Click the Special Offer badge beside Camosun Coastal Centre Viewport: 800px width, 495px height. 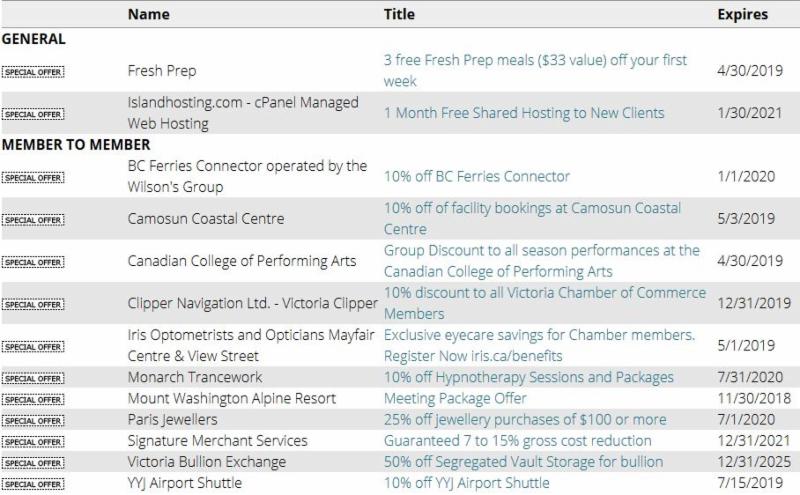(31, 219)
